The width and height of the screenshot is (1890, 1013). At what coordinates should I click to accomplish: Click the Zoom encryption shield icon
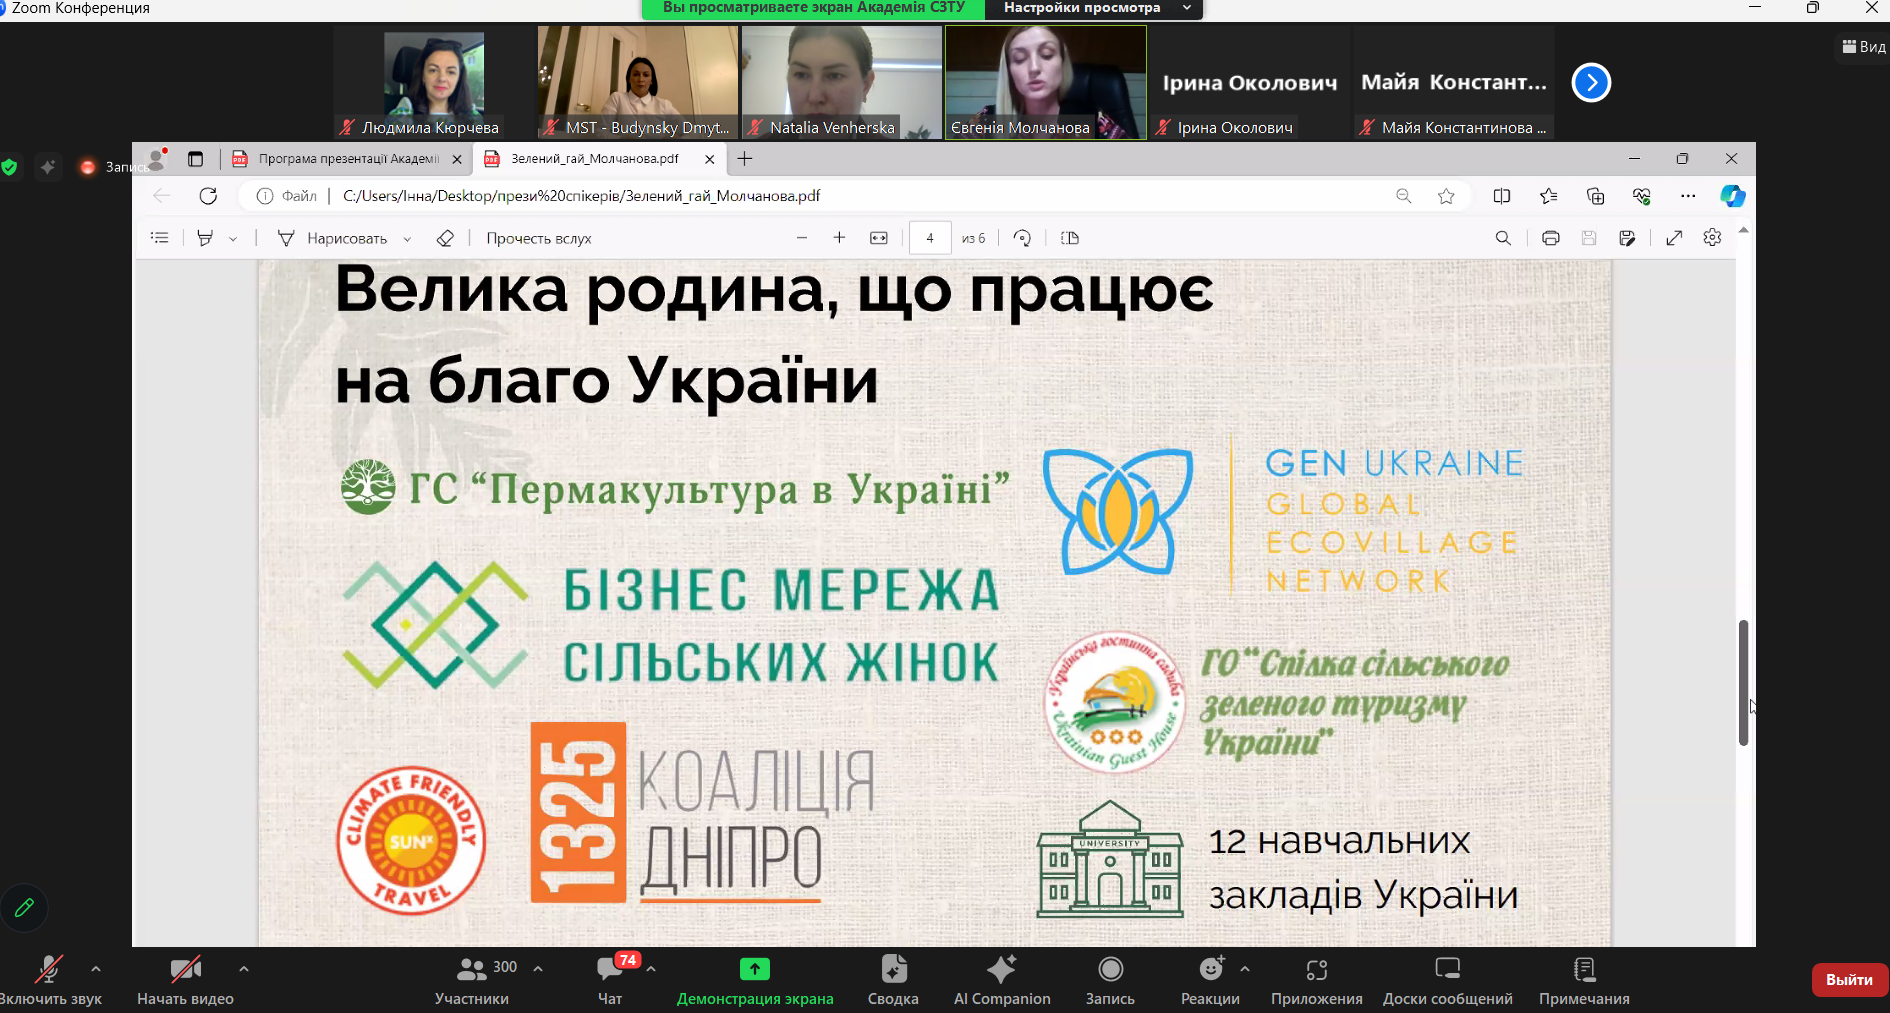(x=9, y=167)
